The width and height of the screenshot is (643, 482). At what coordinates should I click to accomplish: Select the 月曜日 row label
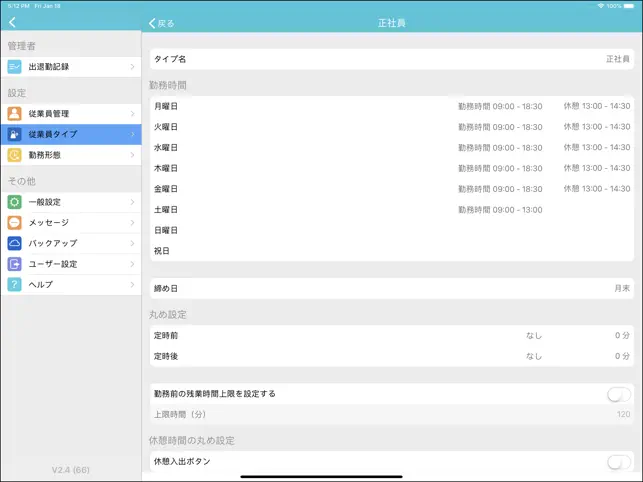click(x=166, y=106)
